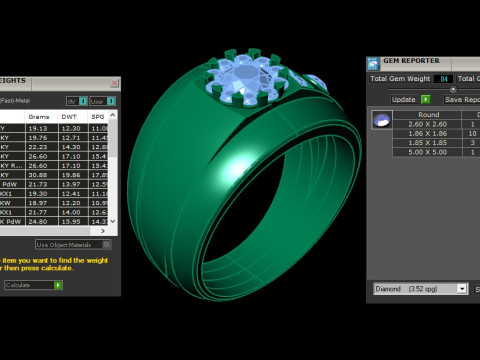Screen dimensions: 480x360
Task: Click the Total Gem Weight value .84
Action: (443, 79)
